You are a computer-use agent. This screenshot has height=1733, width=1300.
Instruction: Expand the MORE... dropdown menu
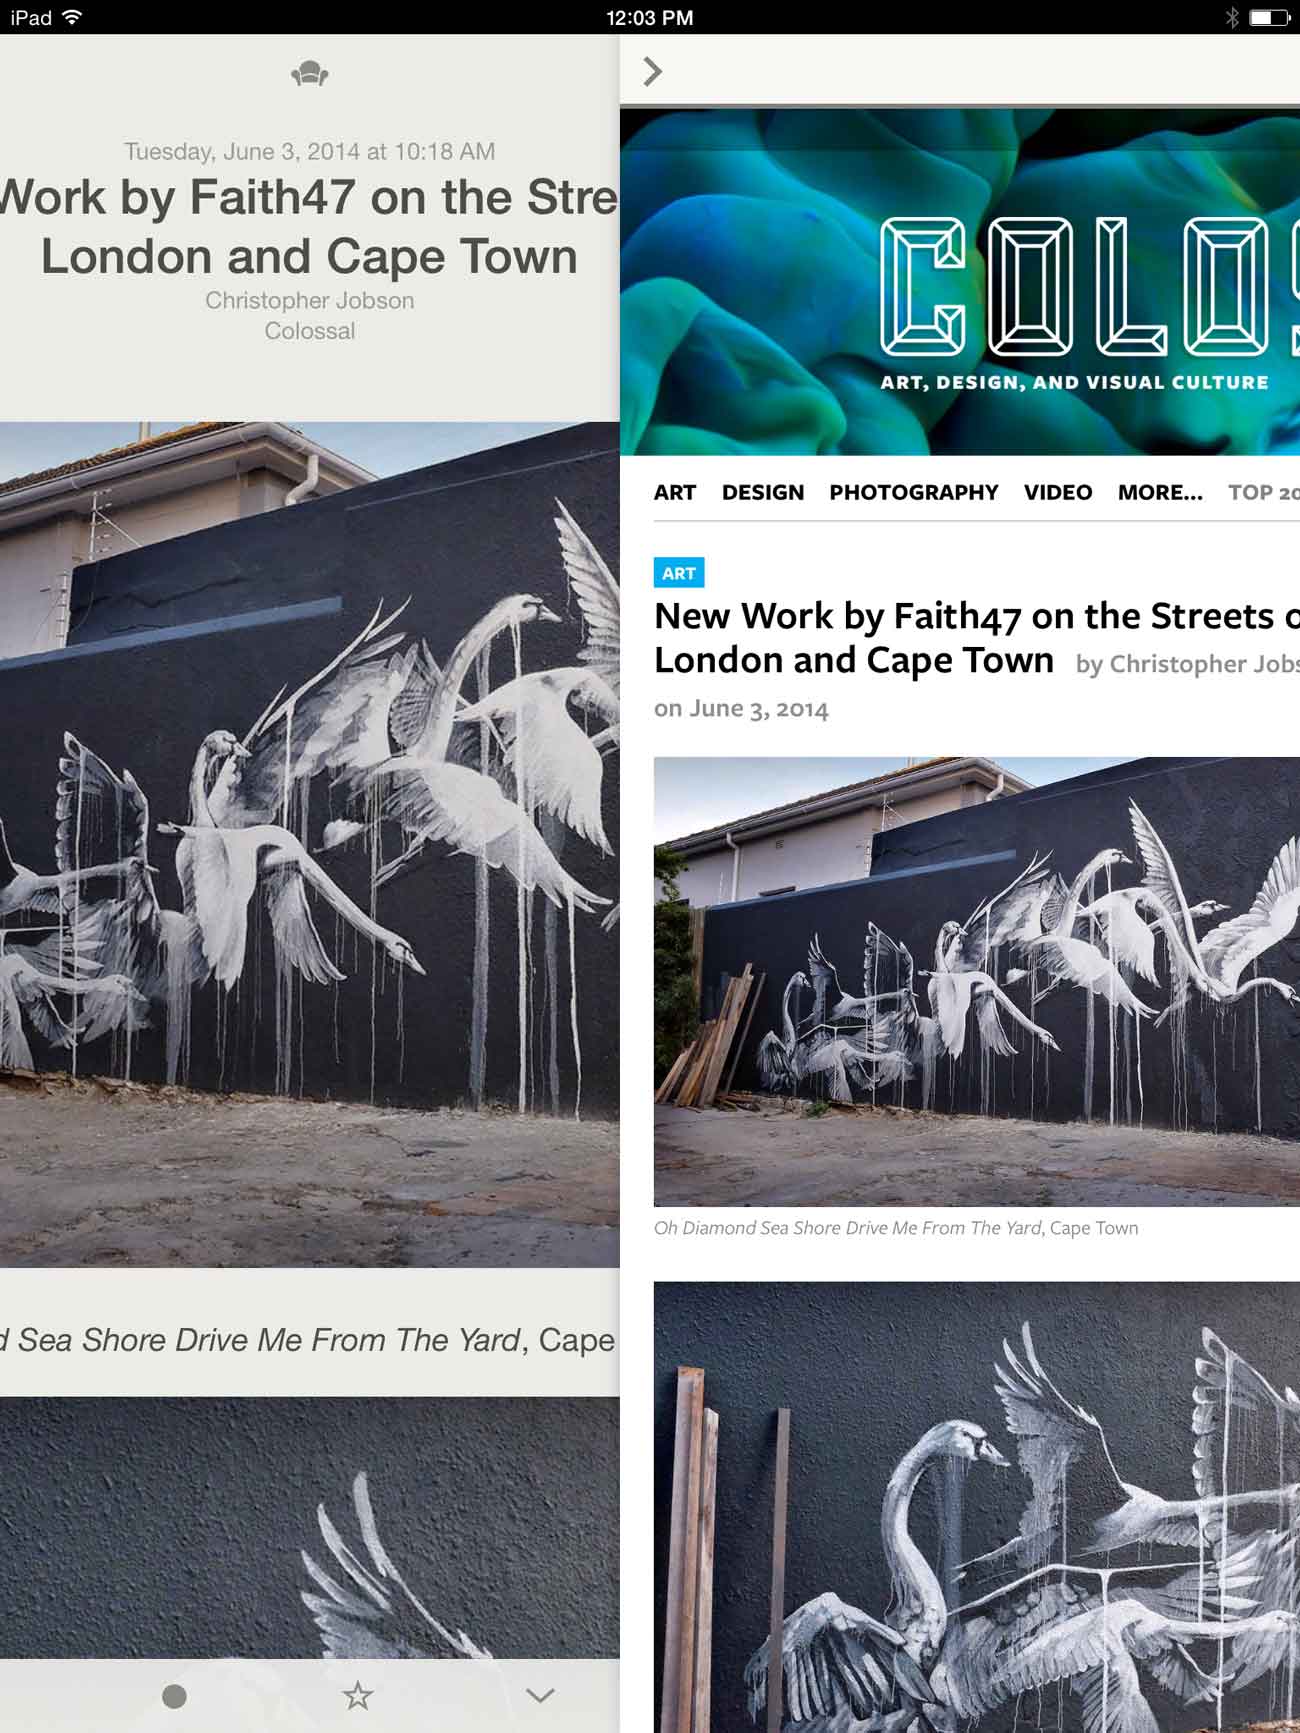pyautogui.click(x=1160, y=492)
